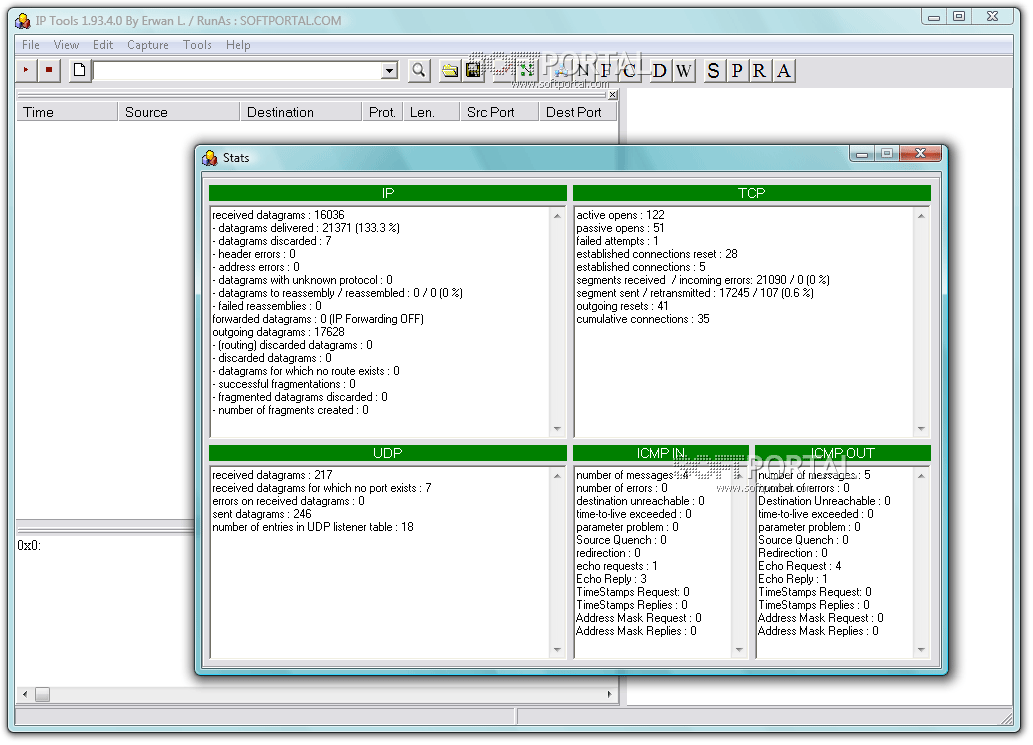Click the green UDP section header

coord(387,453)
